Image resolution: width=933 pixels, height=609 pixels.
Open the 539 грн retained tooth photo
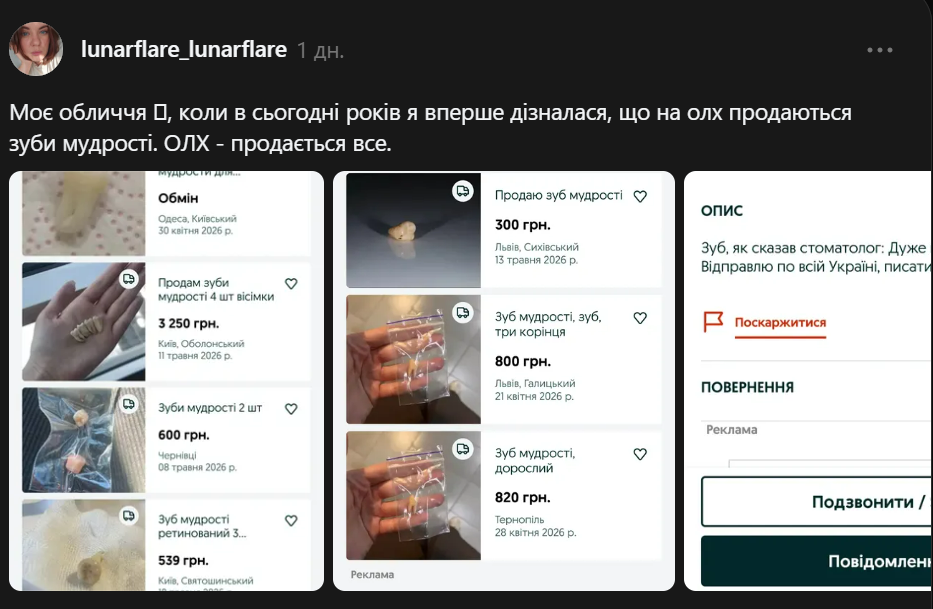(x=84, y=545)
